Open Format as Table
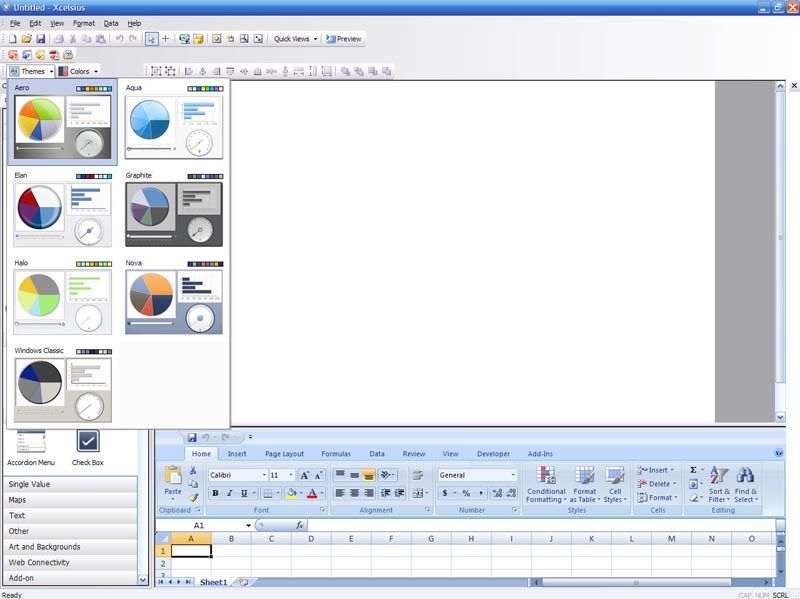Screen dimensions: 800x599 click(x=585, y=484)
